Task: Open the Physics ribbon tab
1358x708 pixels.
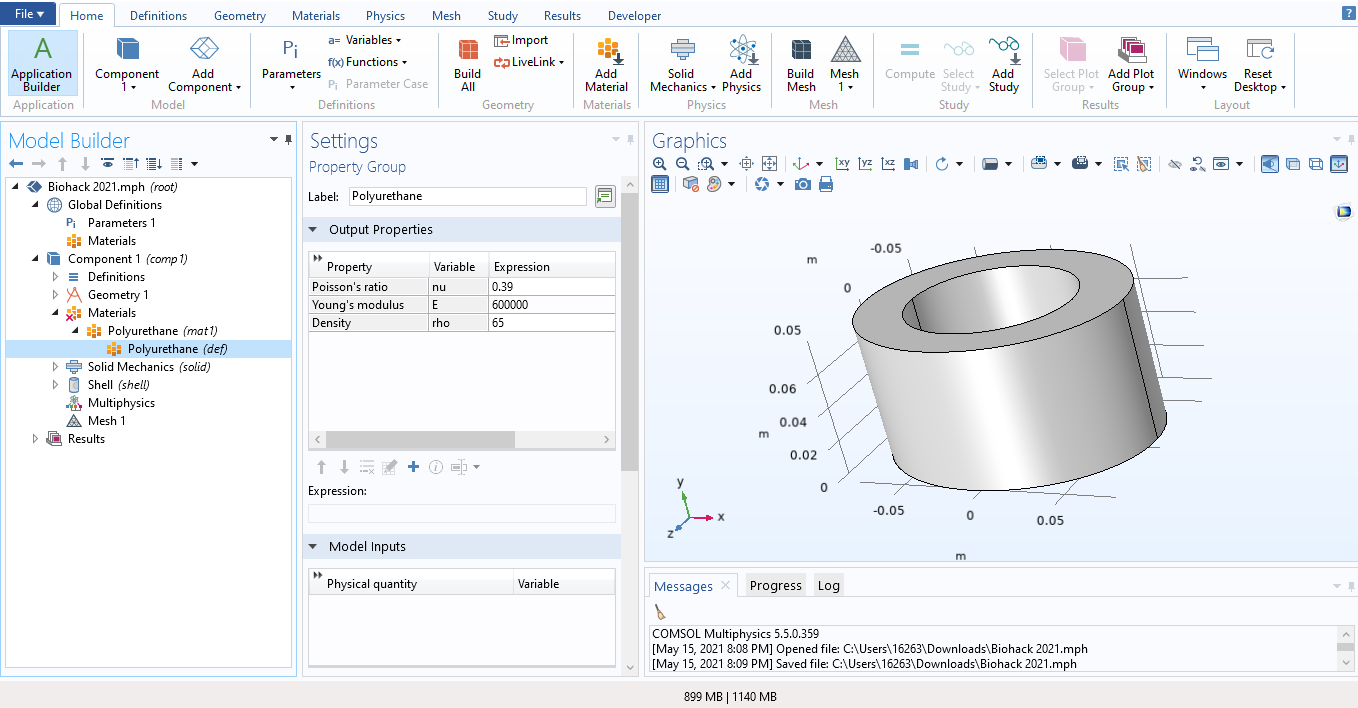Action: [385, 16]
